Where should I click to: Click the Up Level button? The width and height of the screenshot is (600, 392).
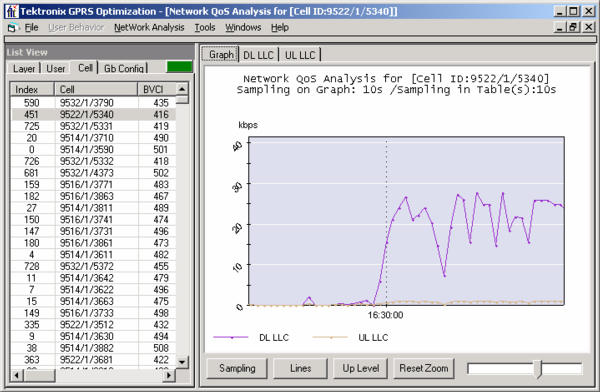pyautogui.click(x=361, y=368)
